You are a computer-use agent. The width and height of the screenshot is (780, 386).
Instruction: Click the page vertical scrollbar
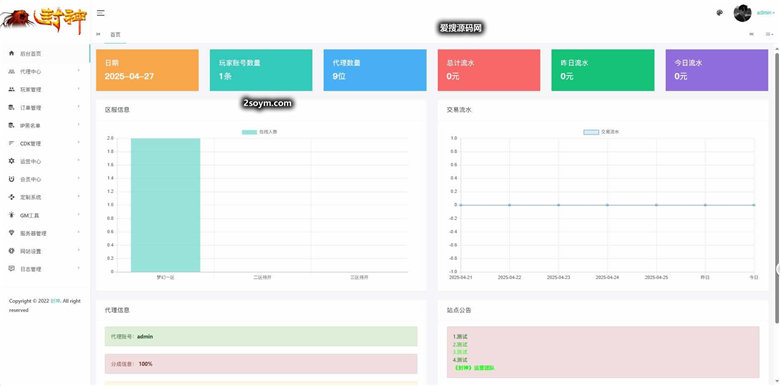coord(777,187)
